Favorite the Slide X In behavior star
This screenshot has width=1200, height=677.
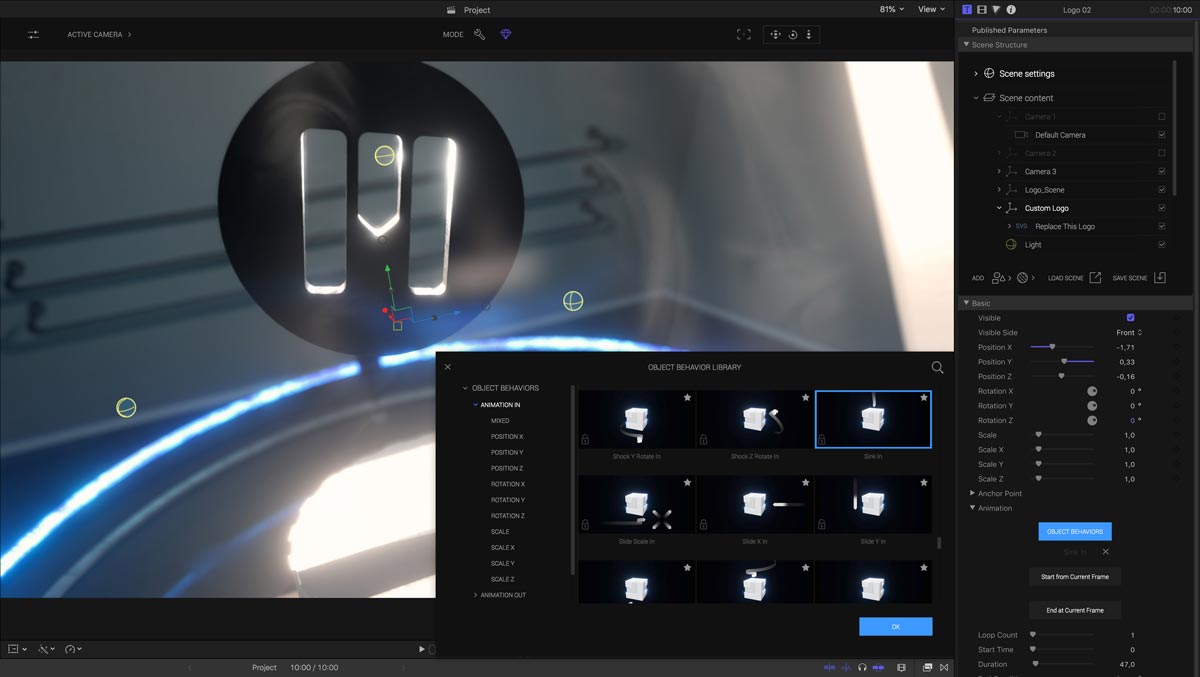(805, 482)
